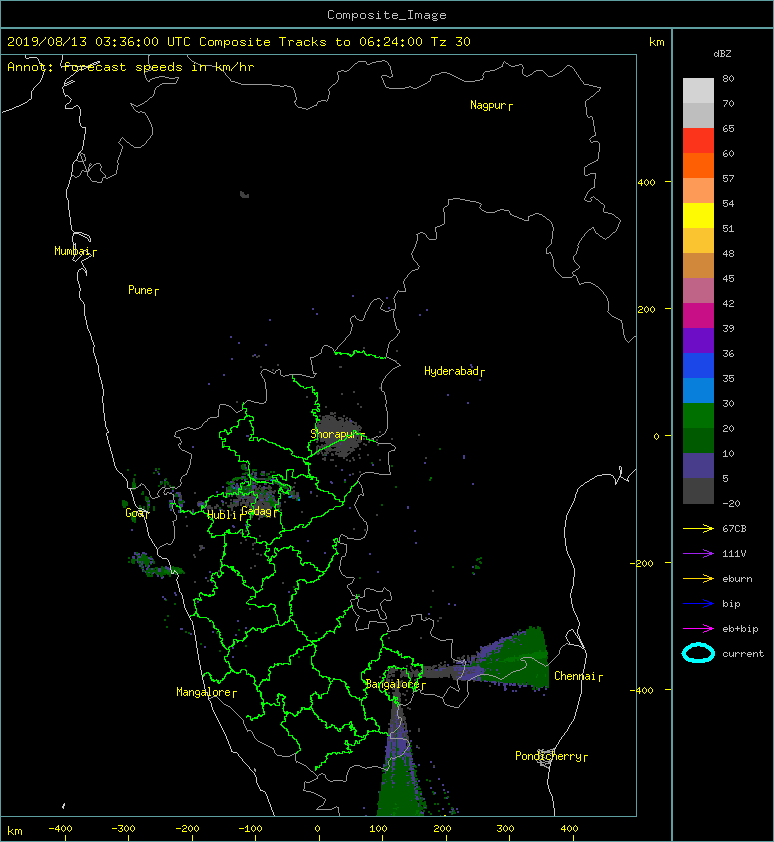Click the 300 tick on the horizontal axis
The image size is (774, 842).
tap(506, 829)
